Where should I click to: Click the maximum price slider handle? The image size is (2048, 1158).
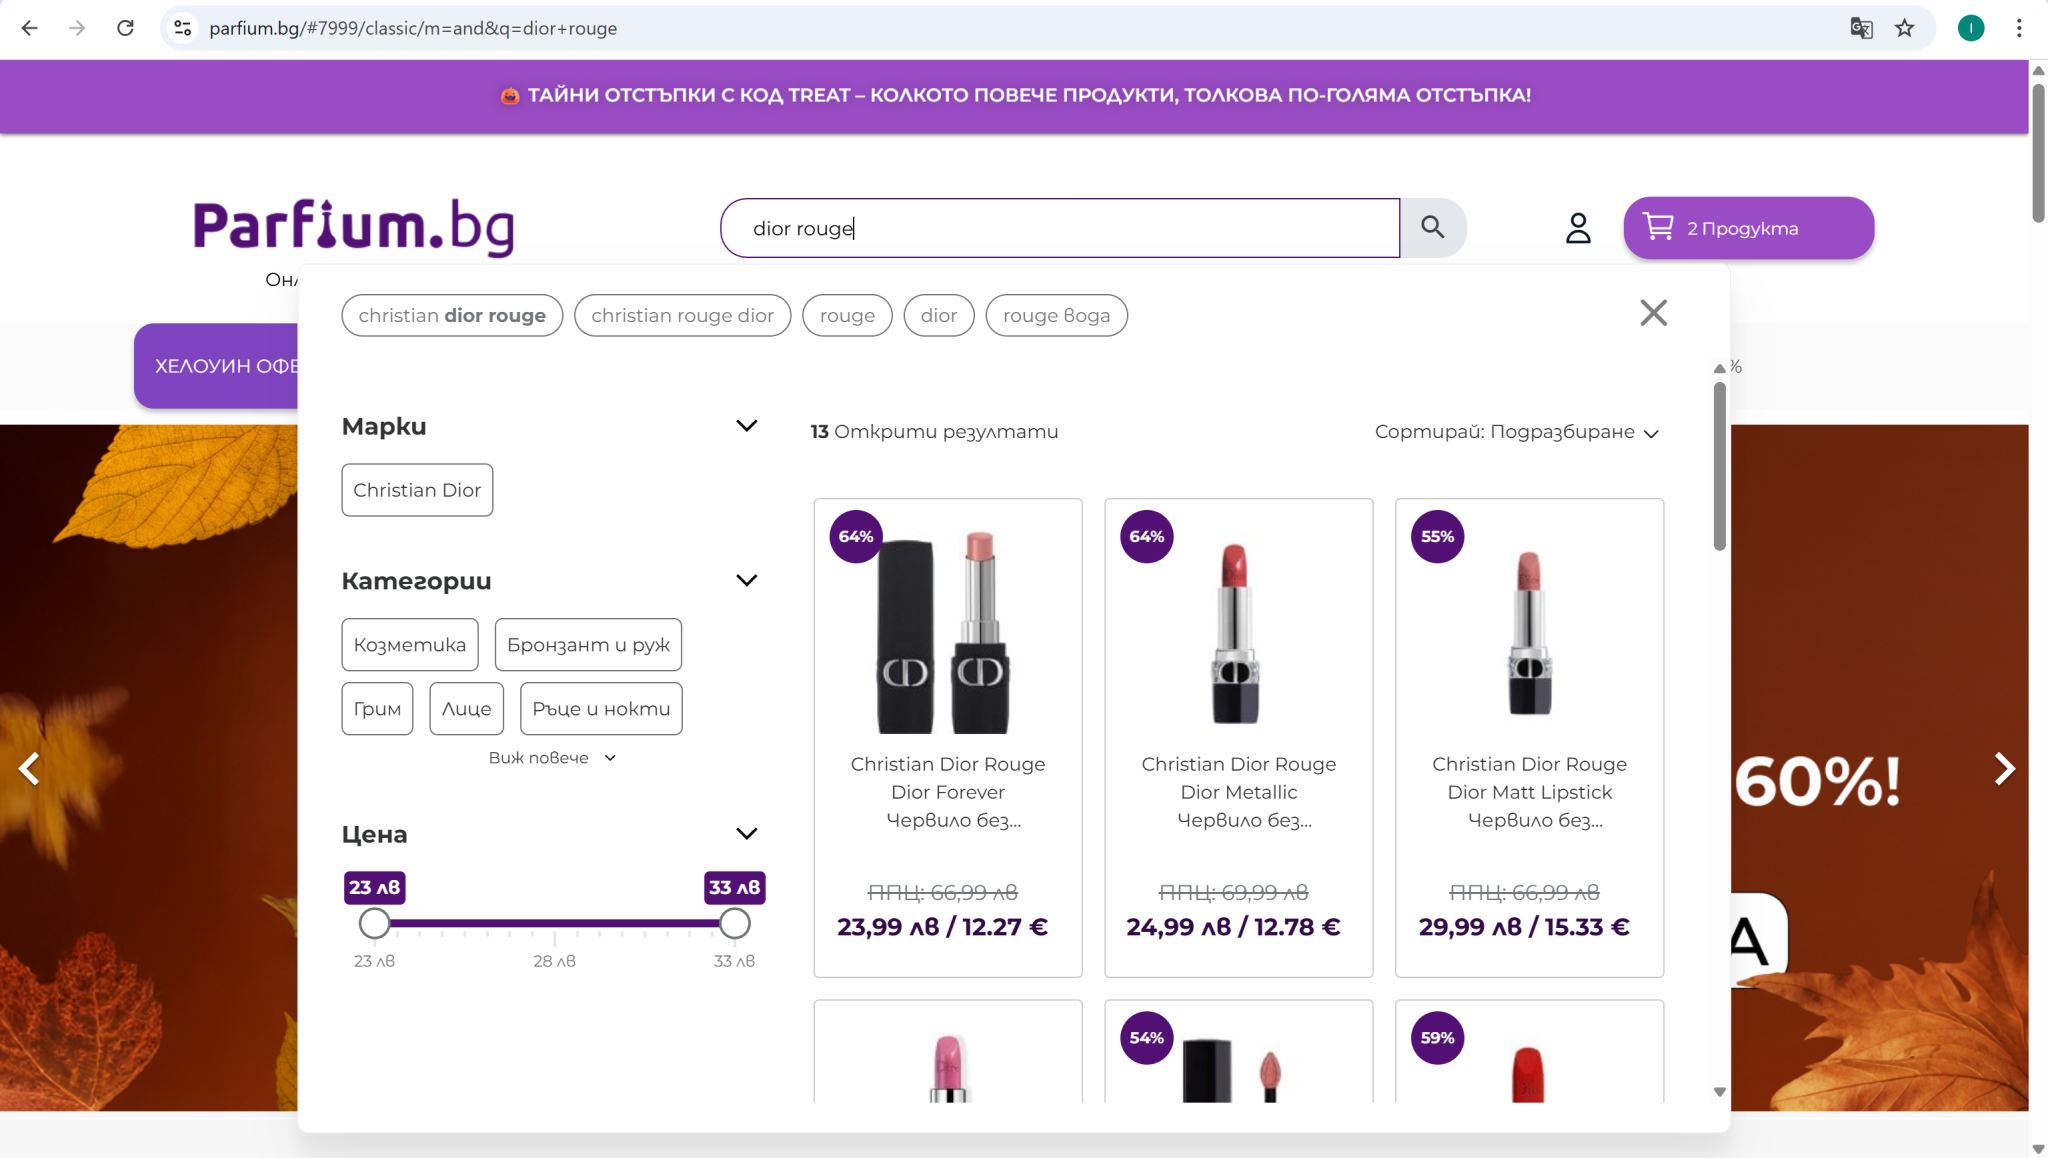(x=734, y=923)
